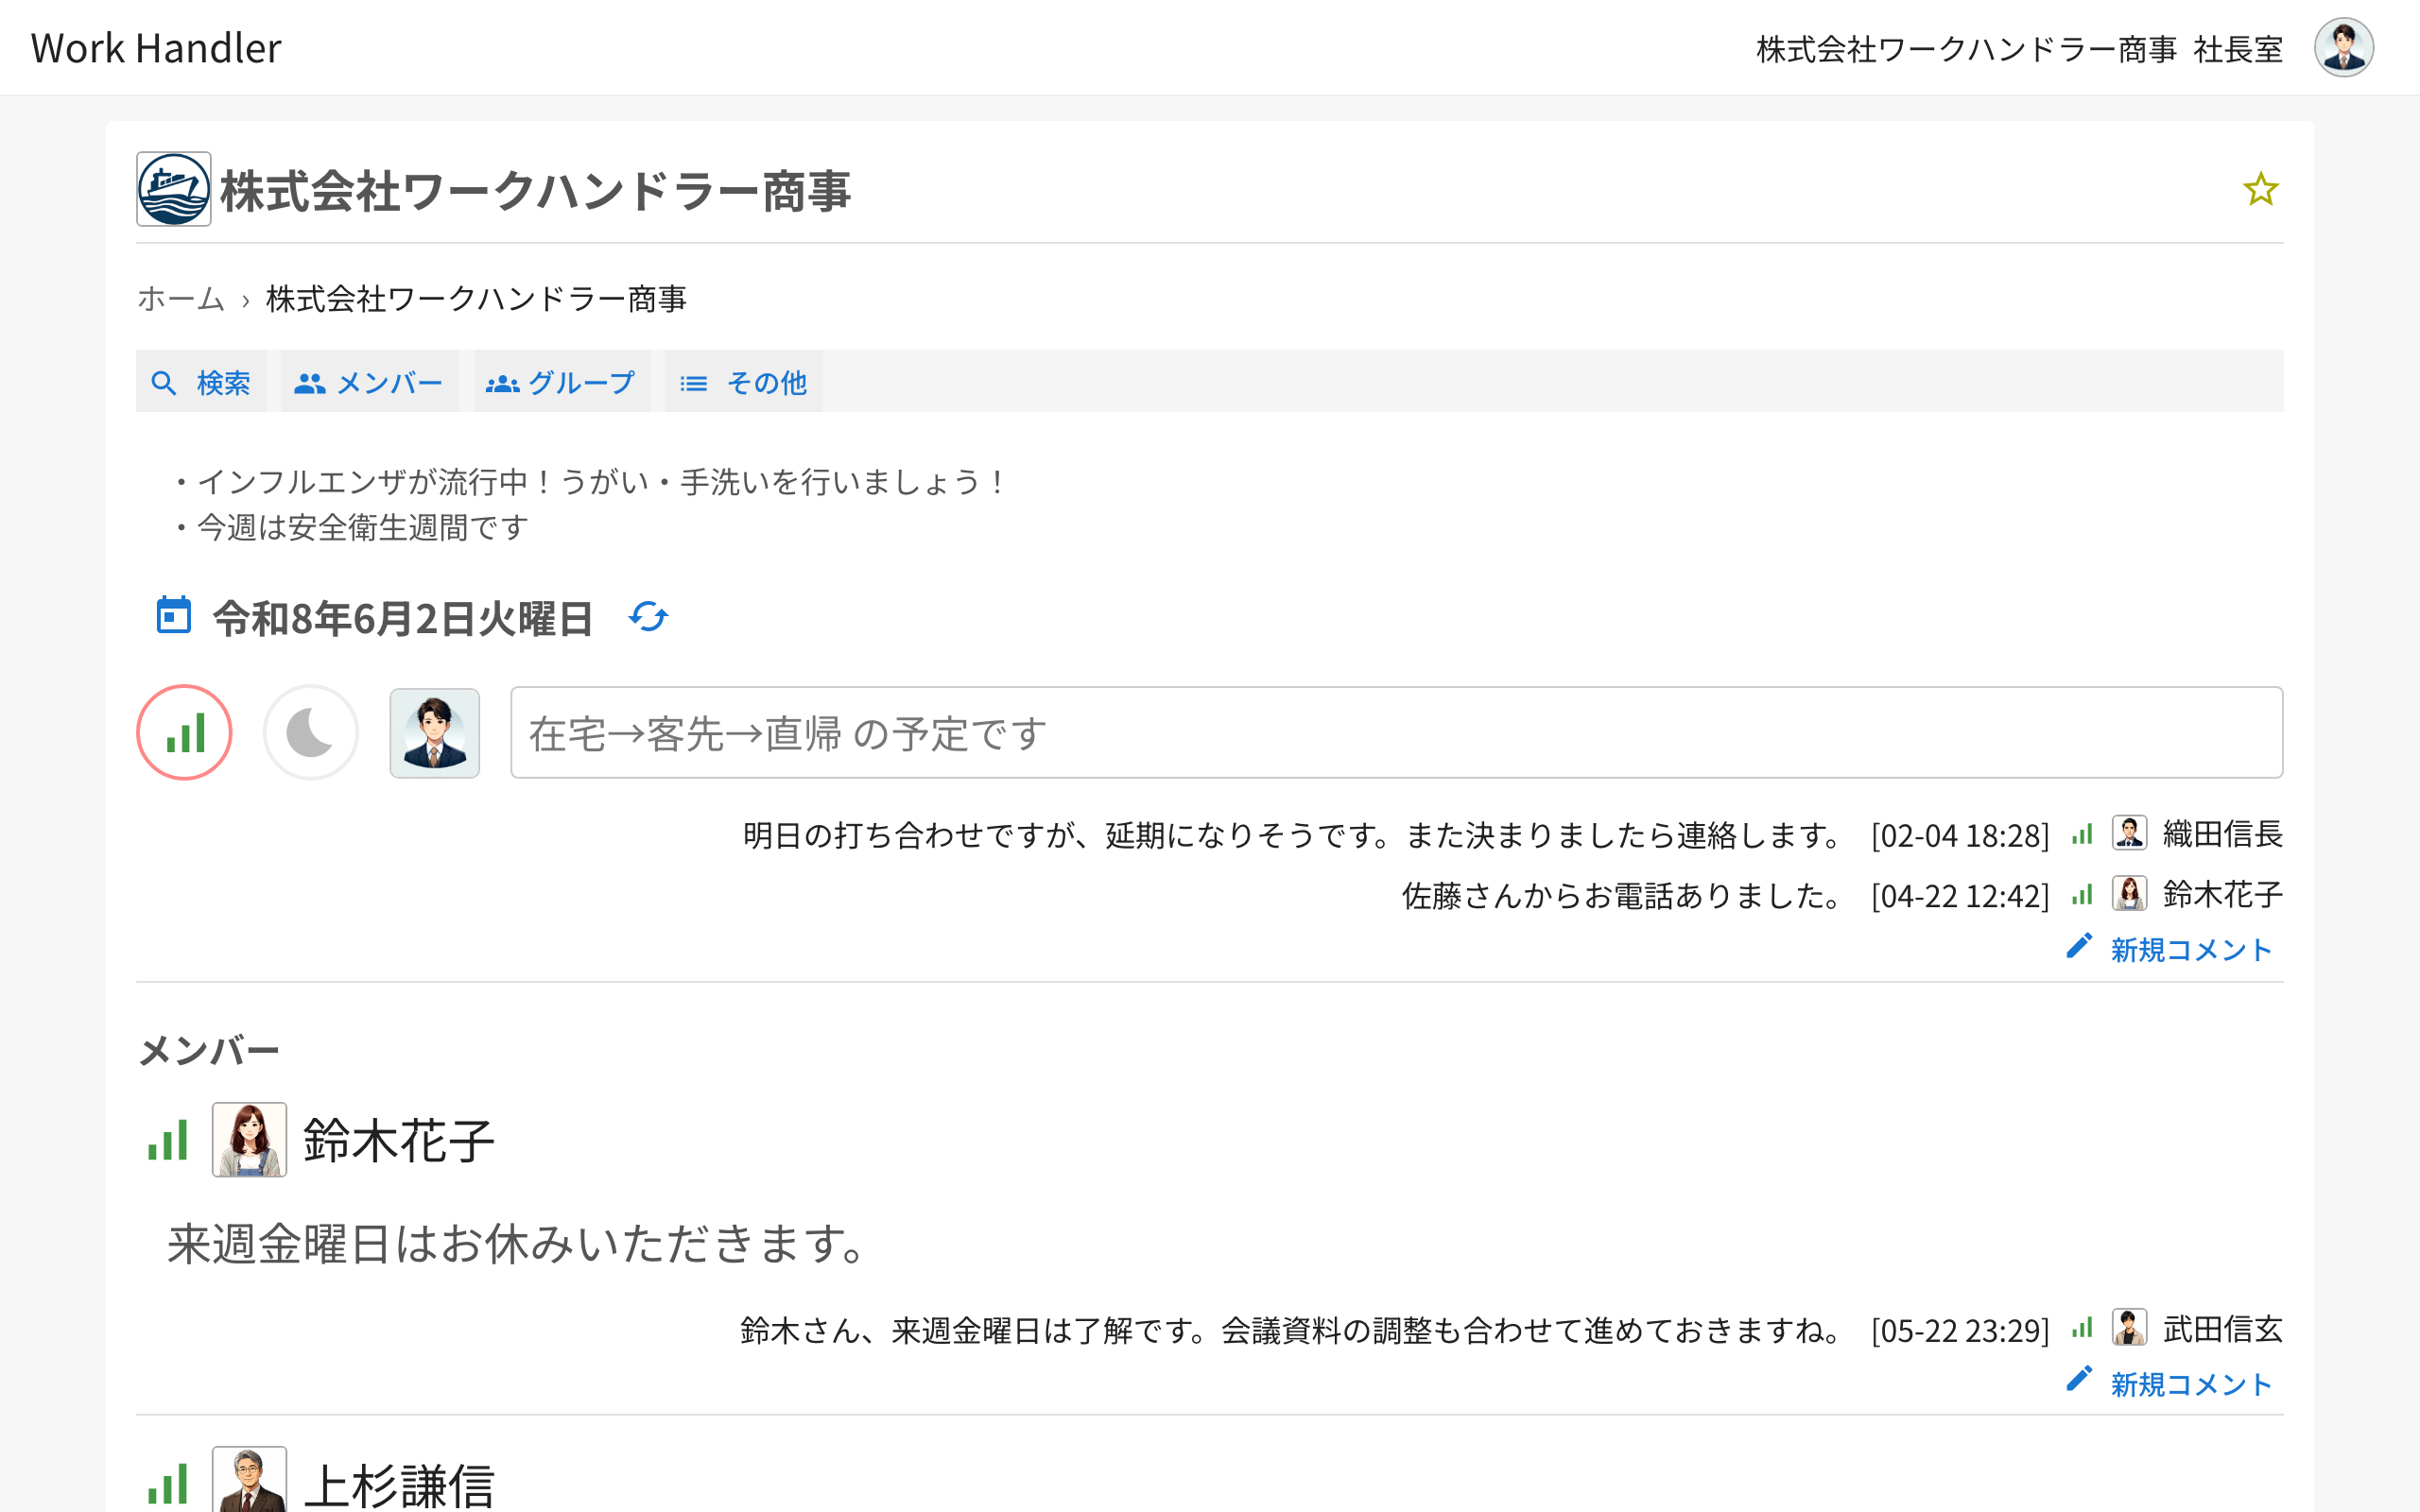Open the 検索 search tab

201,382
